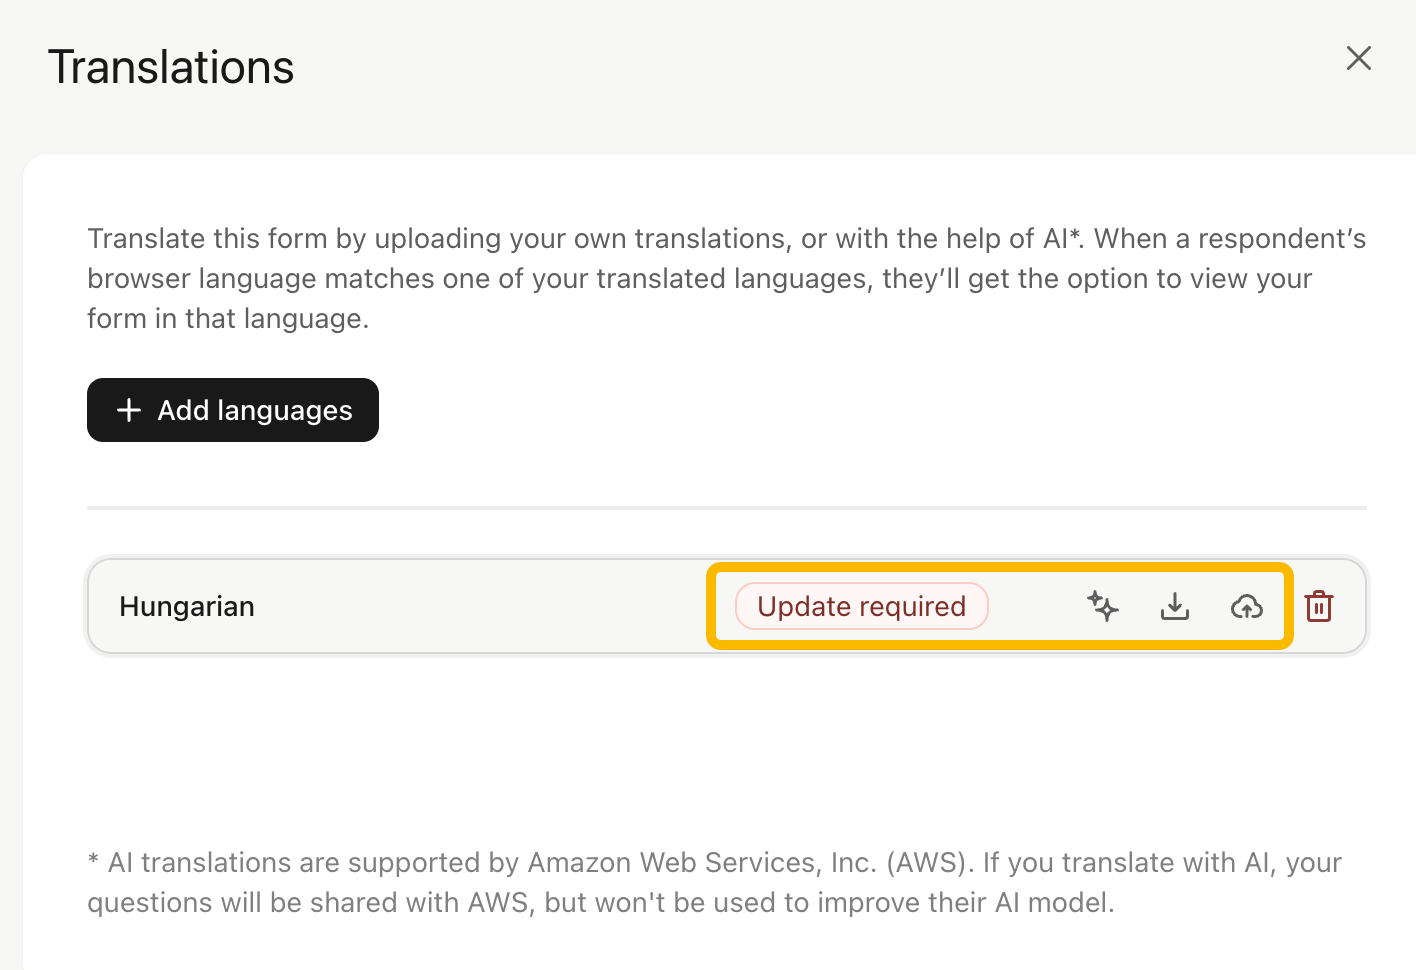Close the Translations dialog
Image resolution: width=1416 pixels, height=970 pixels.
tap(1359, 58)
